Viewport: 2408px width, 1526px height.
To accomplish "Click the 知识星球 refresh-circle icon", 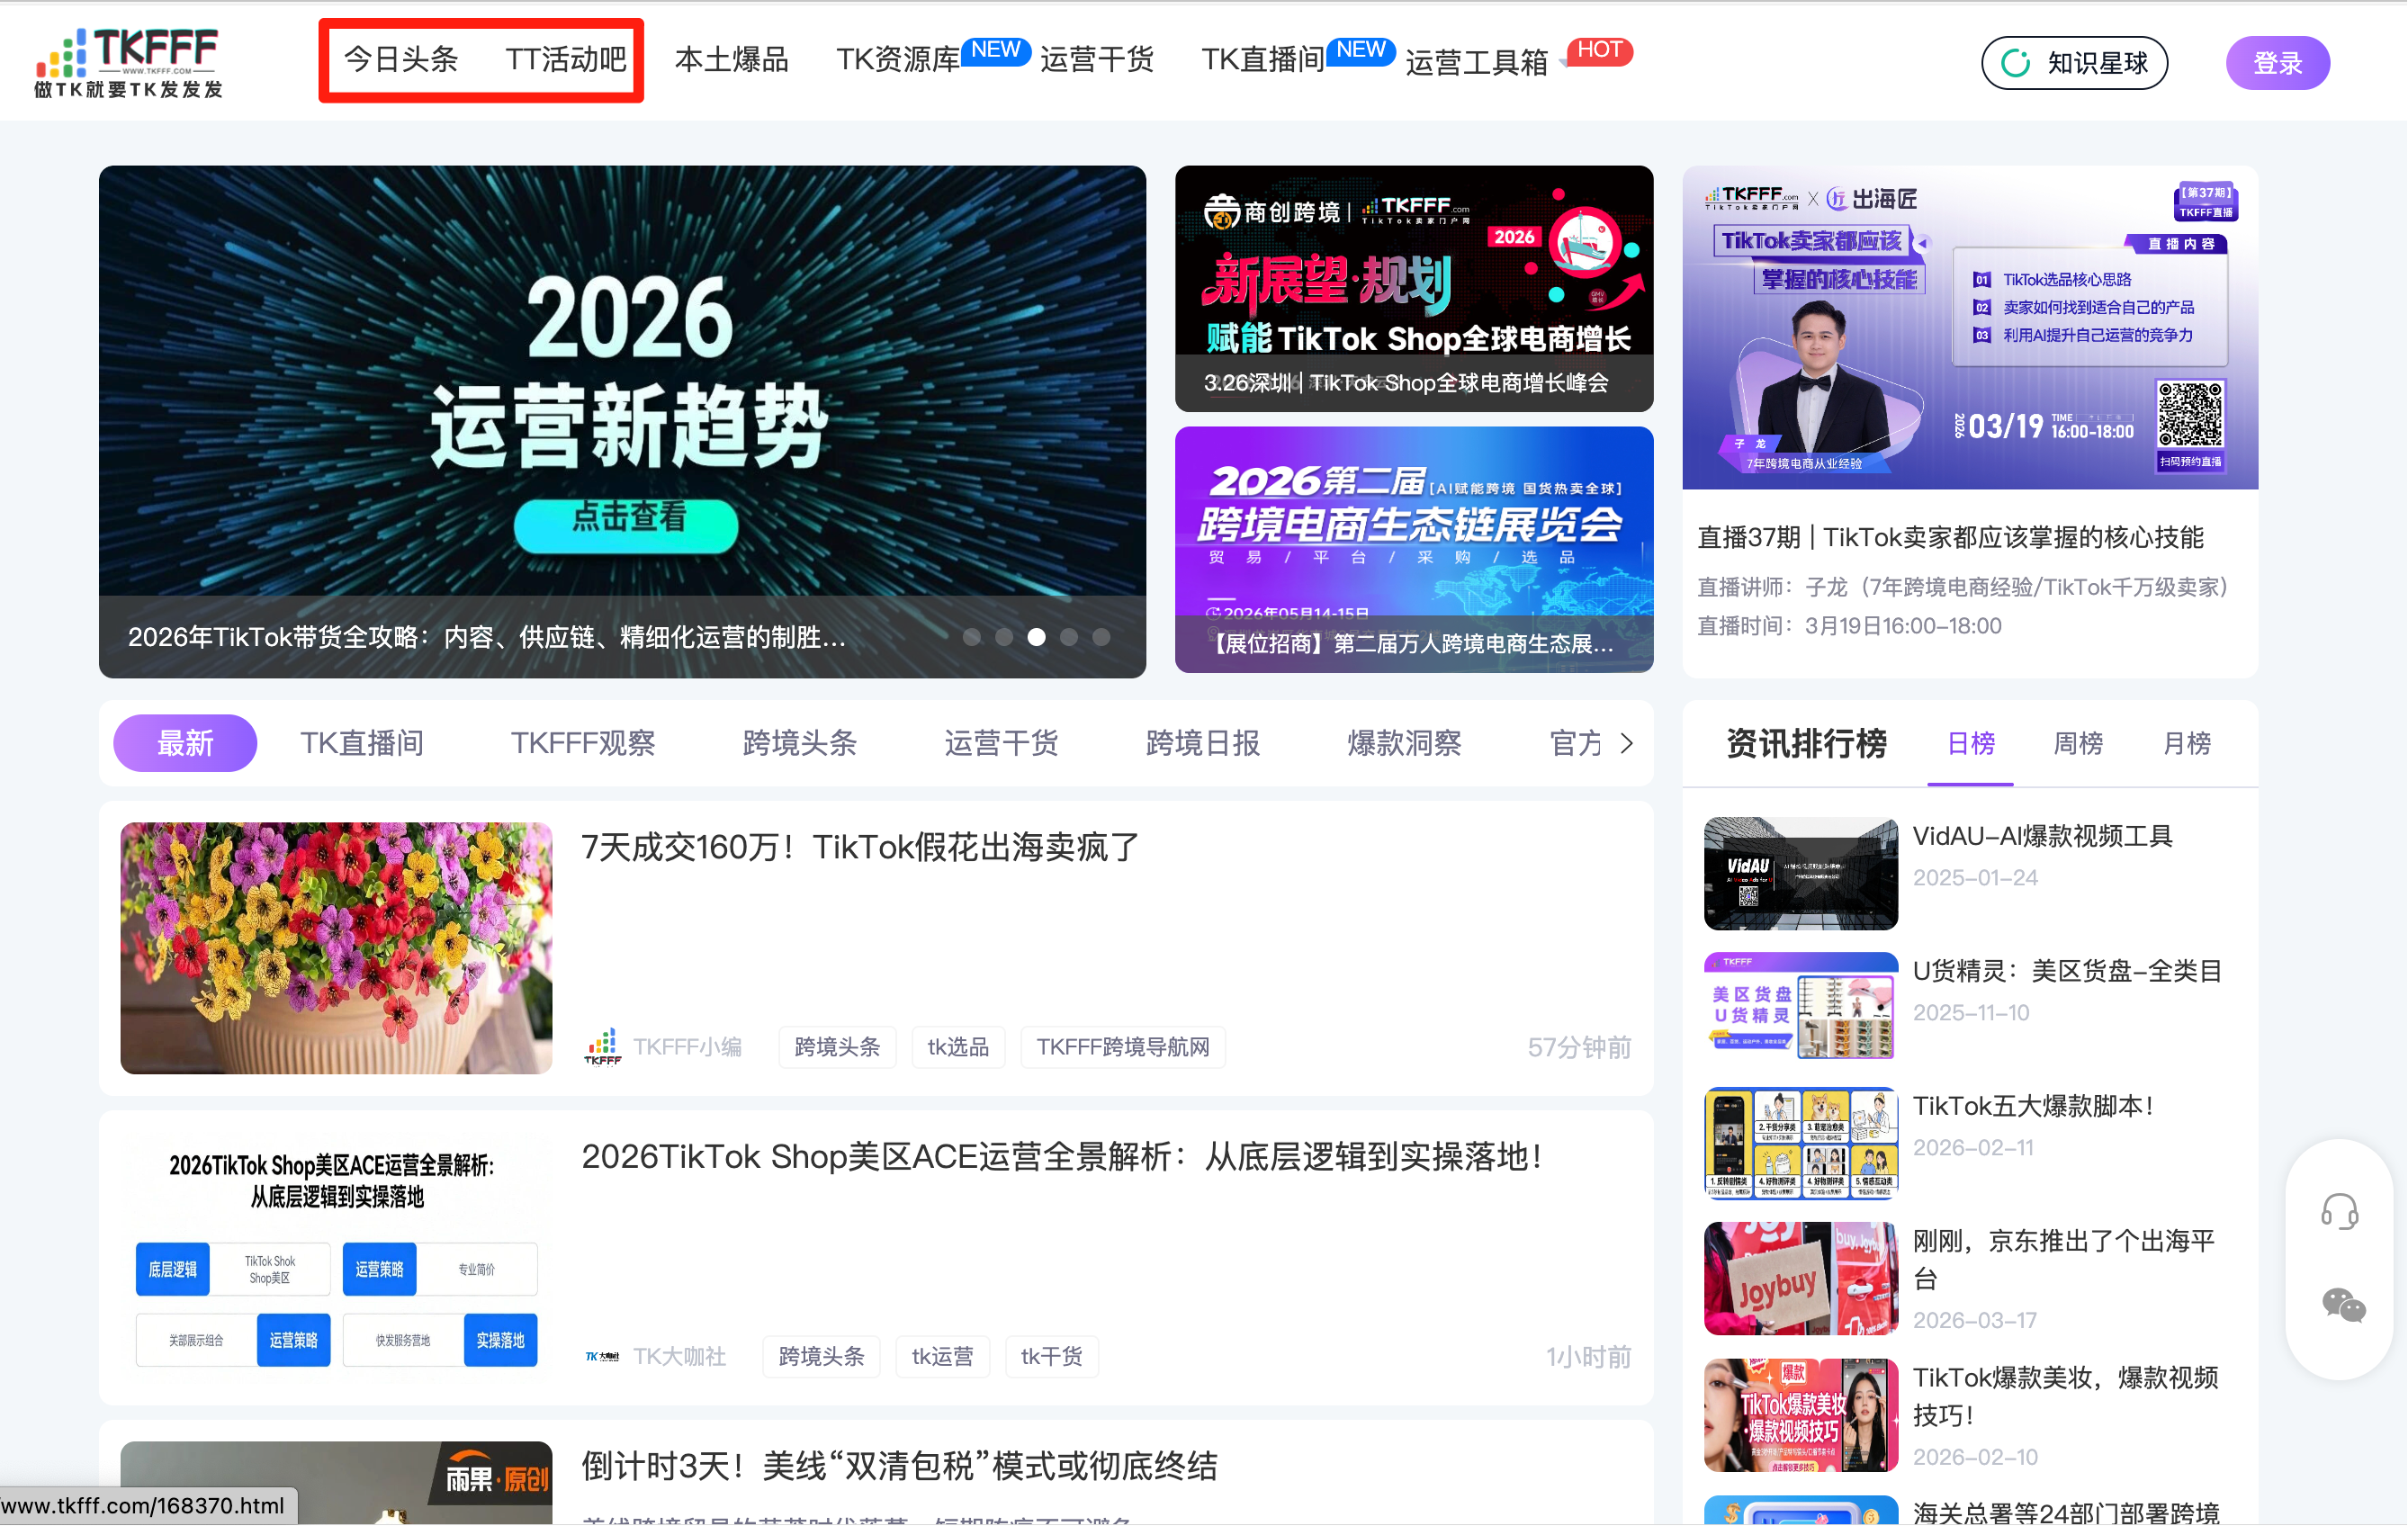I will pos(2015,63).
